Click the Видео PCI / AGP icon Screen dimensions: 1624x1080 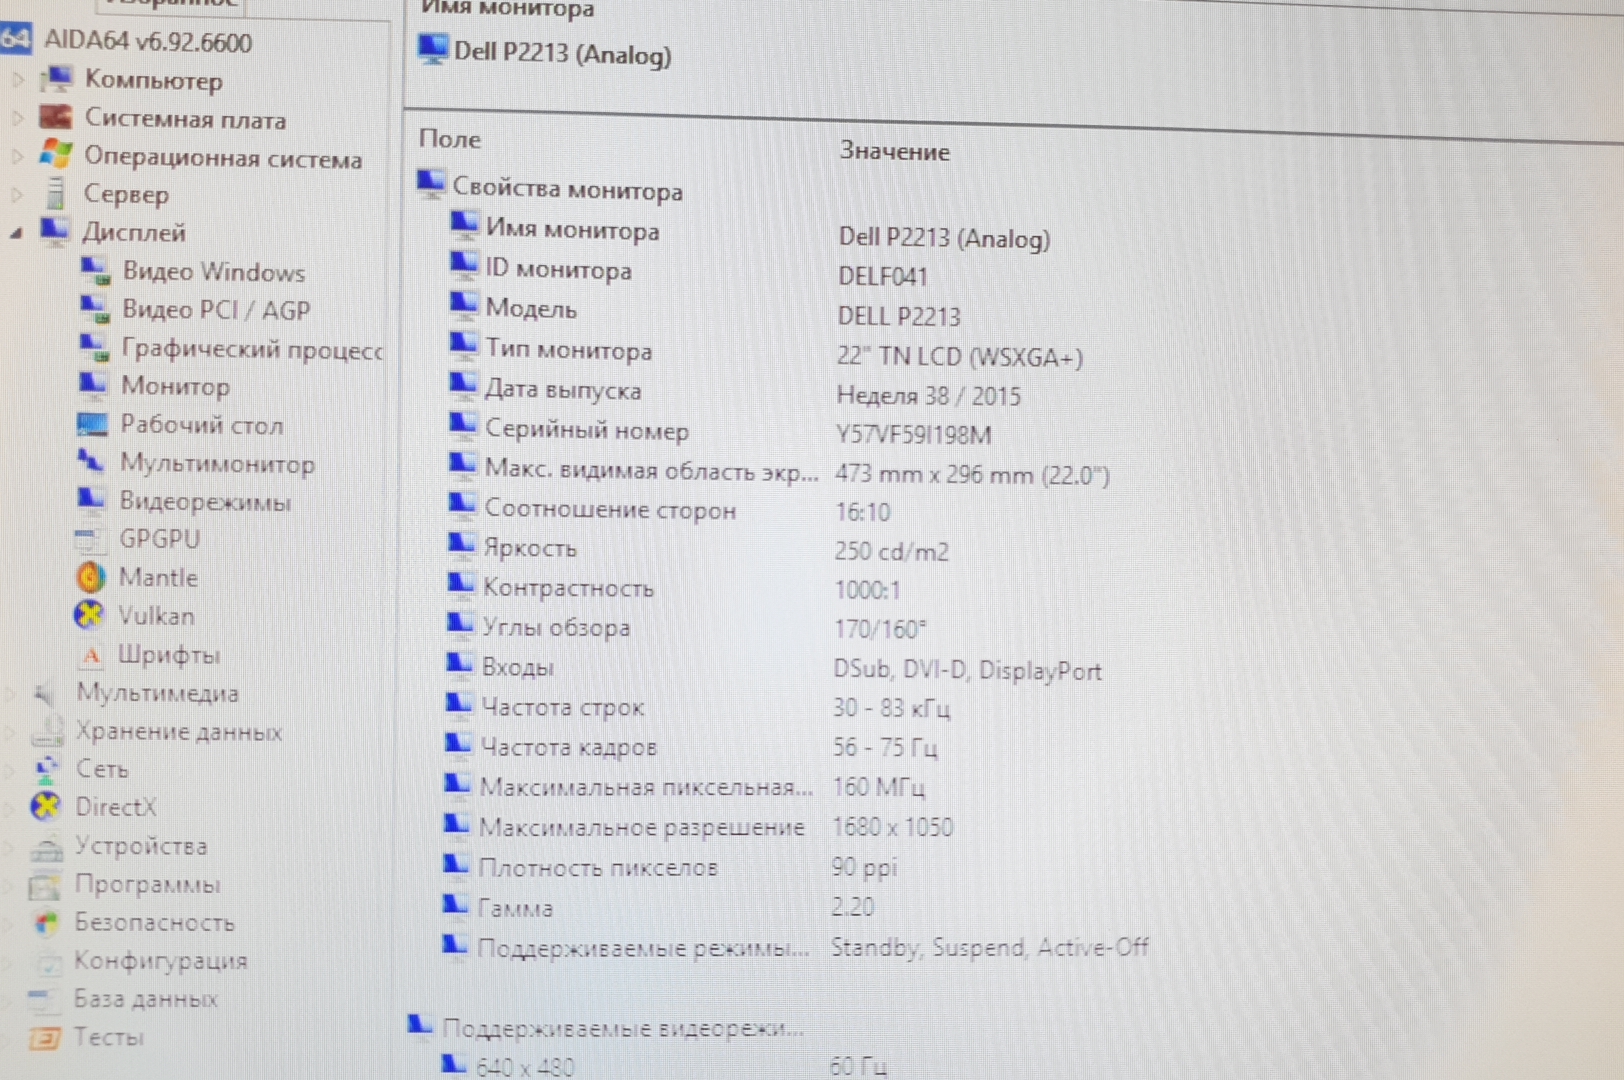(95, 308)
